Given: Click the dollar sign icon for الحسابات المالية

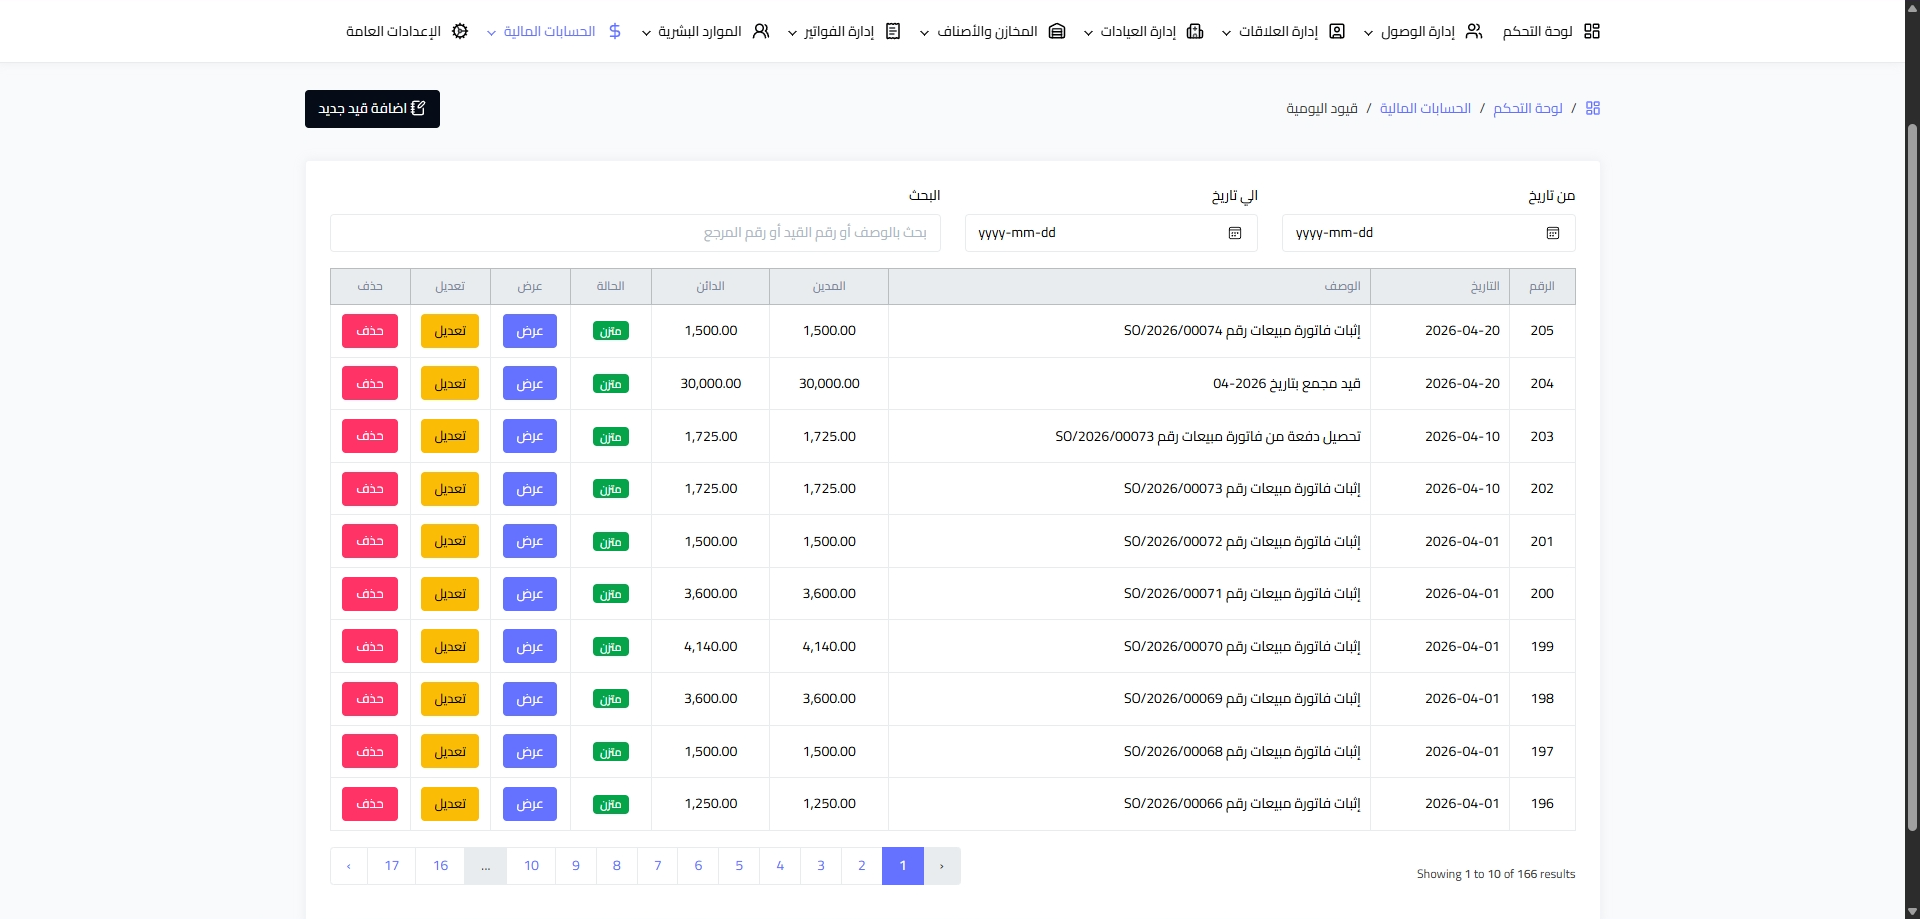Looking at the screenshot, I should coord(615,31).
